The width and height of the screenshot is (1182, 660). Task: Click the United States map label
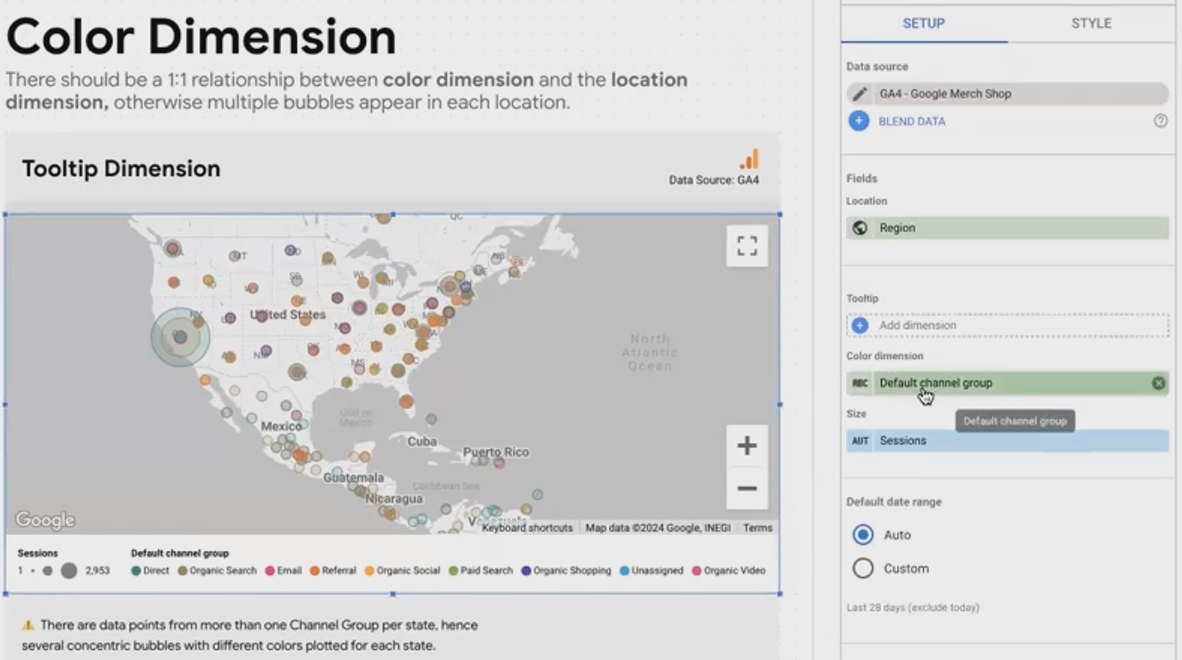[288, 315]
